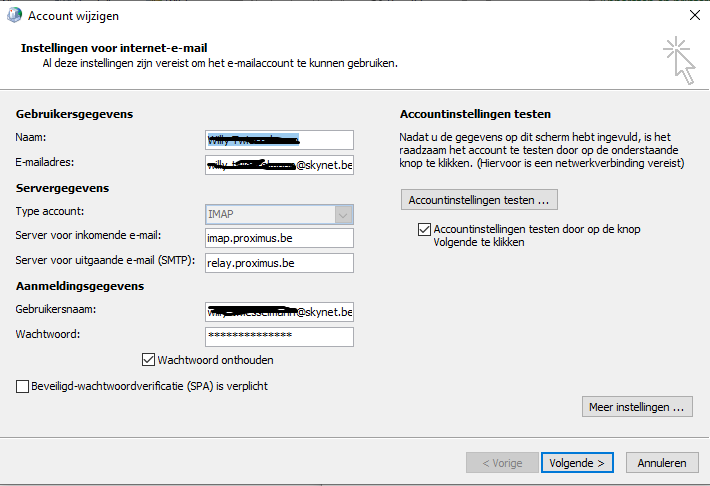Image resolution: width=710 pixels, height=486 pixels.
Task: Open the Type account IMAP dropdown
Action: point(344,213)
